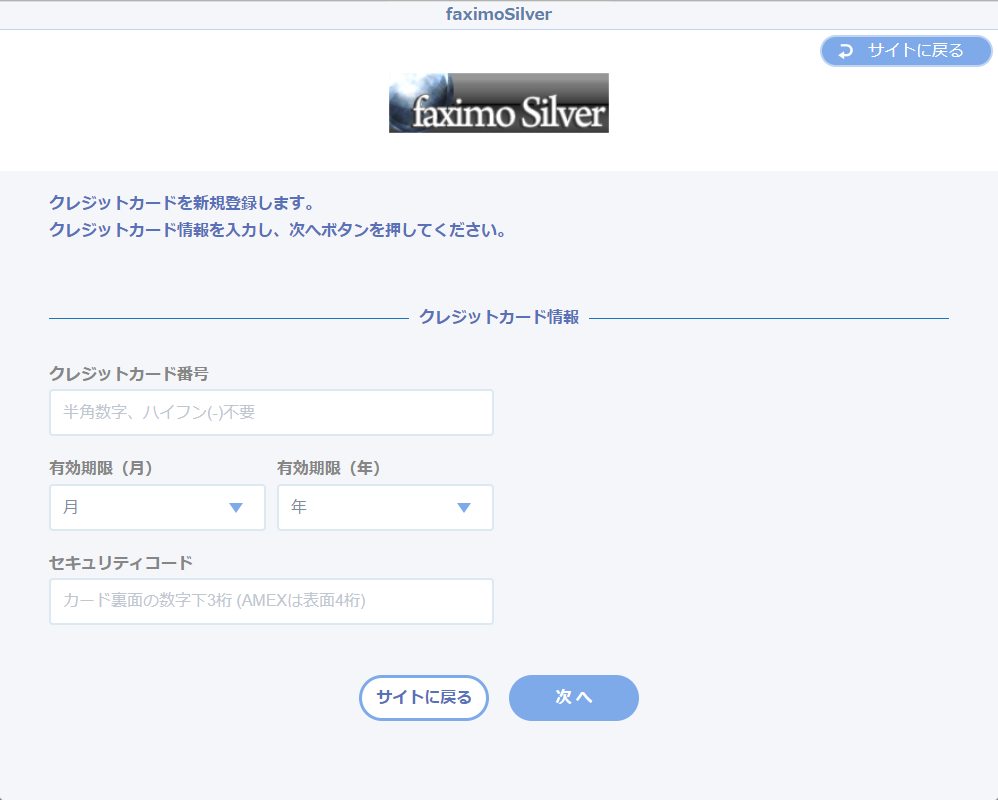Open the 有効期限 年 dropdown
Image resolution: width=998 pixels, height=800 pixels.
[x=385, y=507]
